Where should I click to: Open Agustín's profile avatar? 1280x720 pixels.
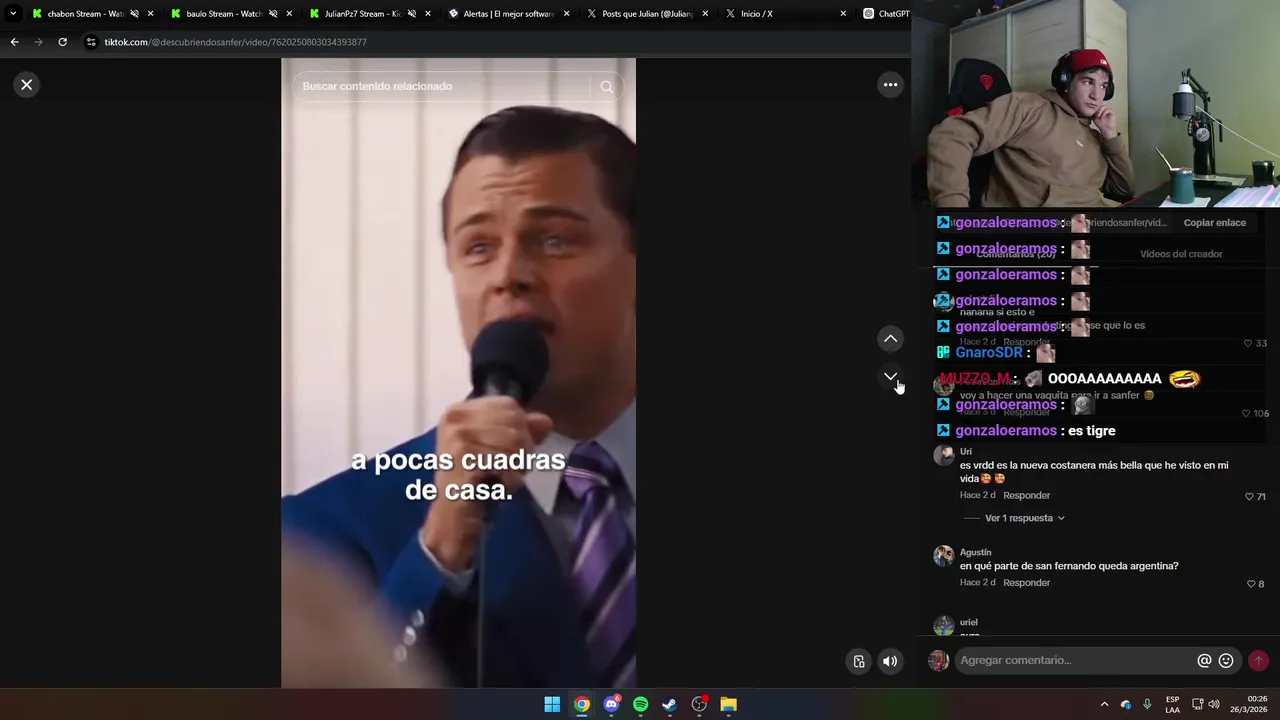(943, 556)
